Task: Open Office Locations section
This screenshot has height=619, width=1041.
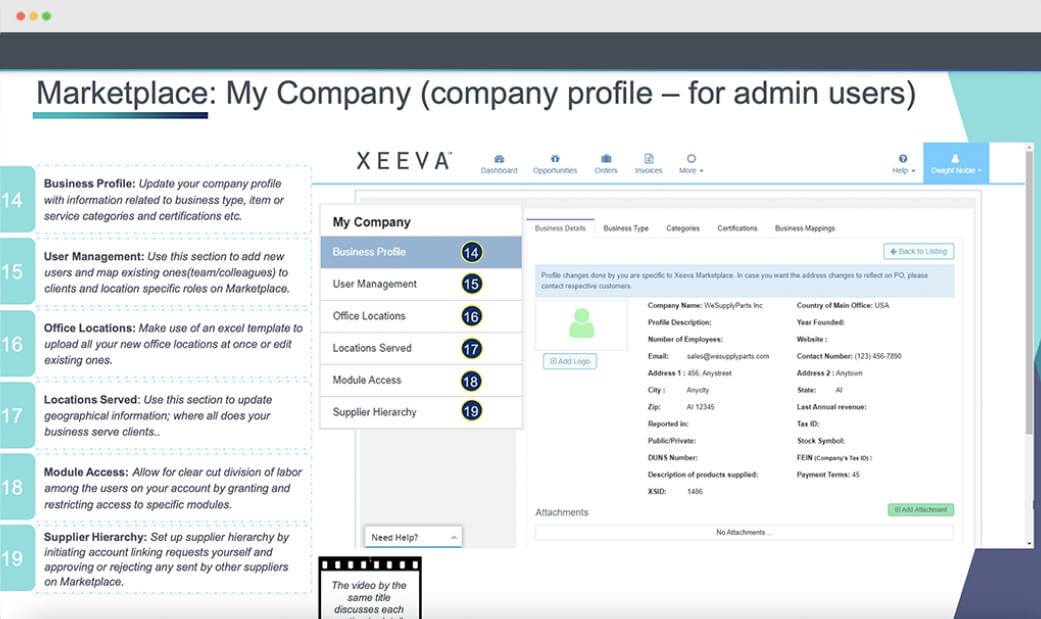Action: [421, 316]
